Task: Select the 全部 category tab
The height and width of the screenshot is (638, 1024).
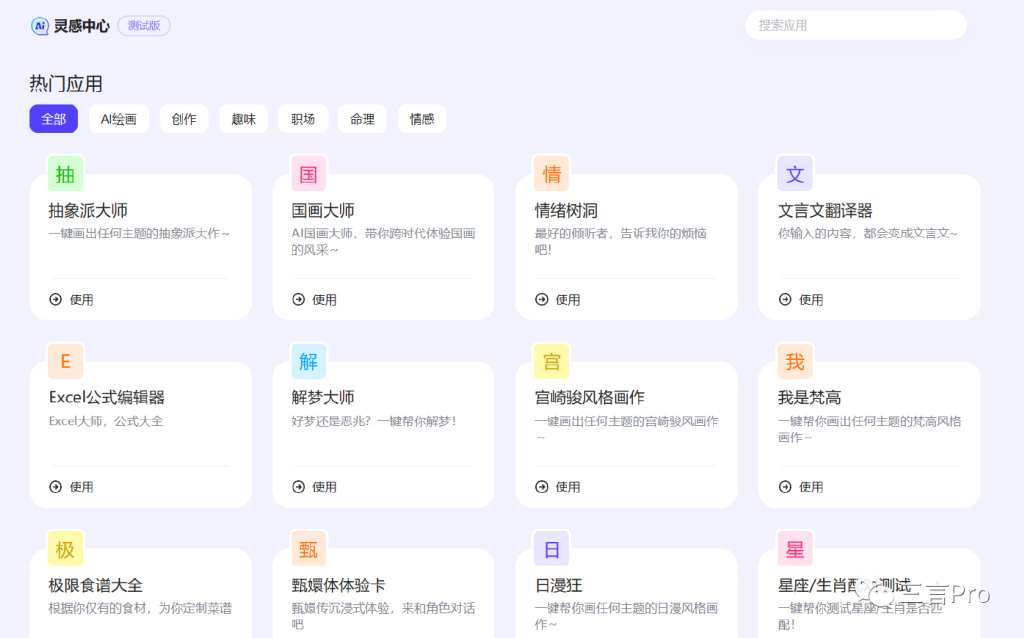Action: [53, 119]
